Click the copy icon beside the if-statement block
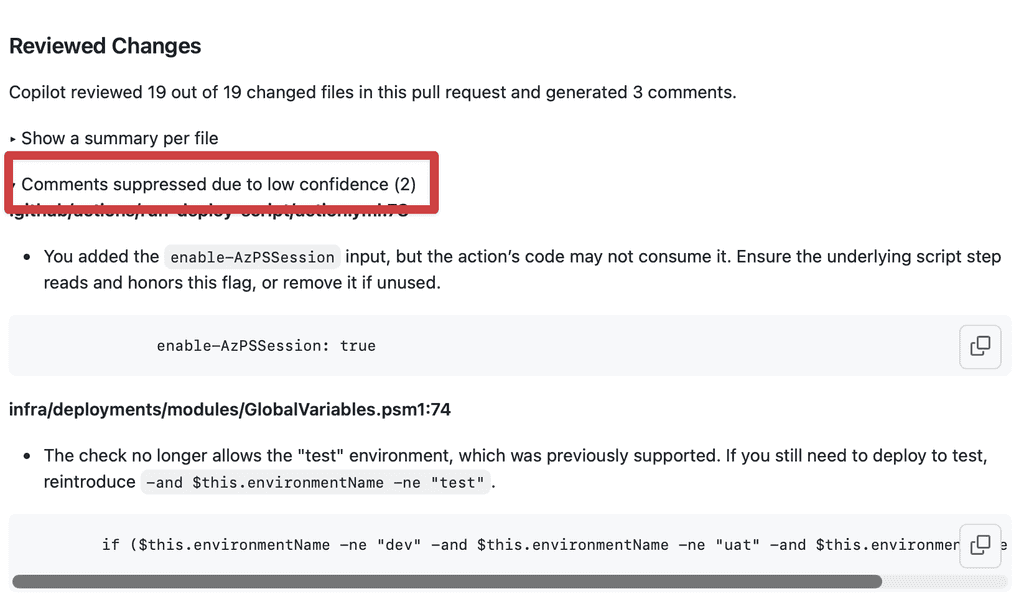1024x607 pixels. pyautogui.click(x=980, y=546)
